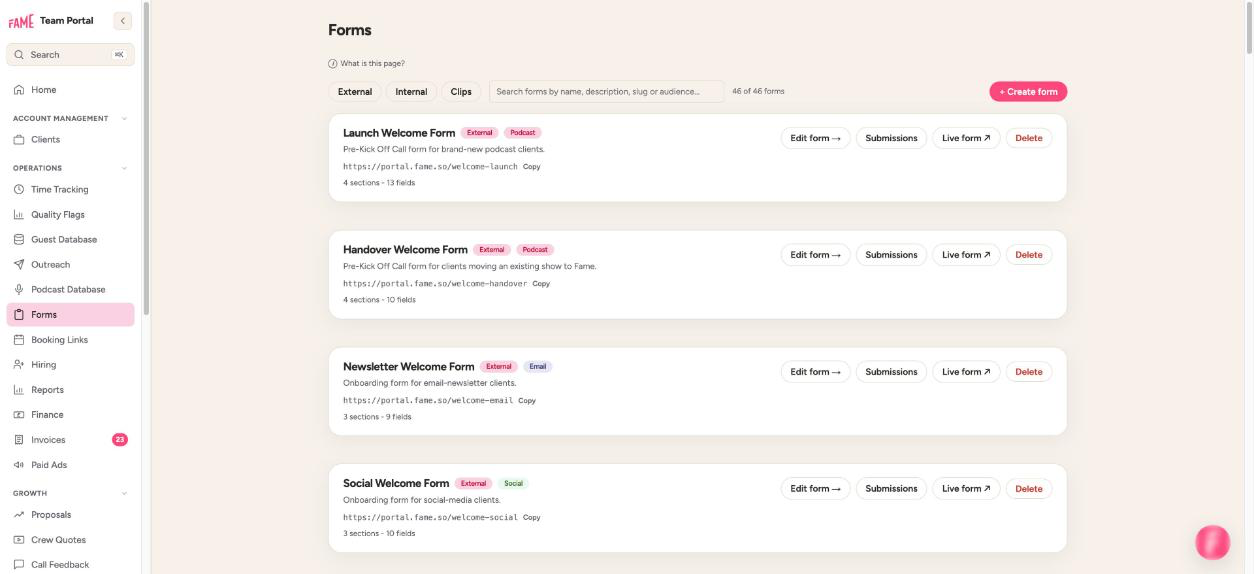Viewport: 1254px width, 574px height.
Task: Collapse the Account Management section
Action: coord(124,119)
